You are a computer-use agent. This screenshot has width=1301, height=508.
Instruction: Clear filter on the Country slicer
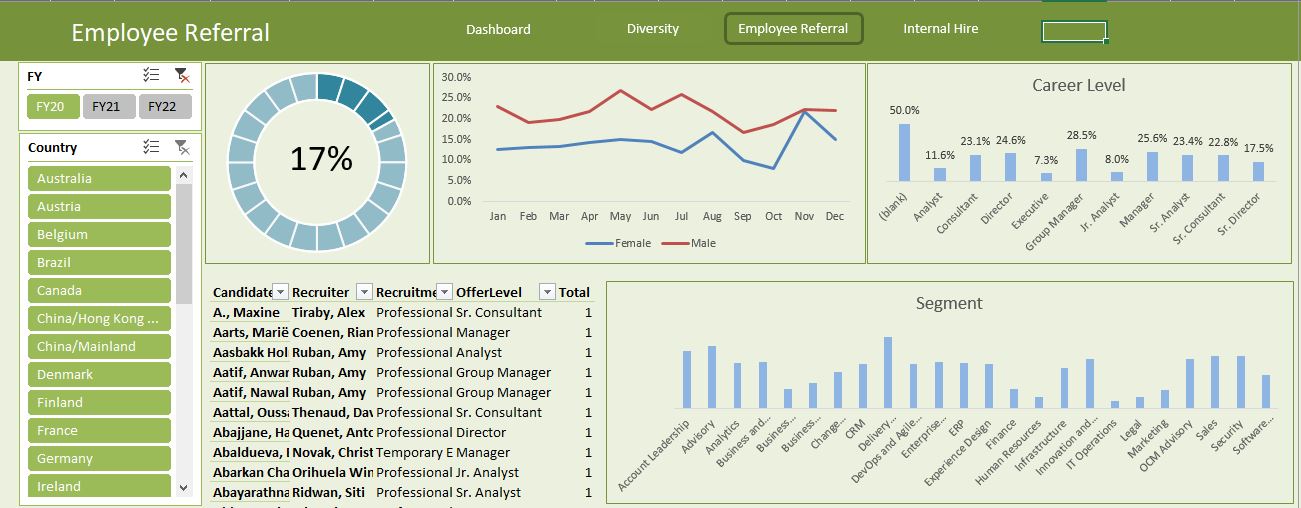[181, 147]
